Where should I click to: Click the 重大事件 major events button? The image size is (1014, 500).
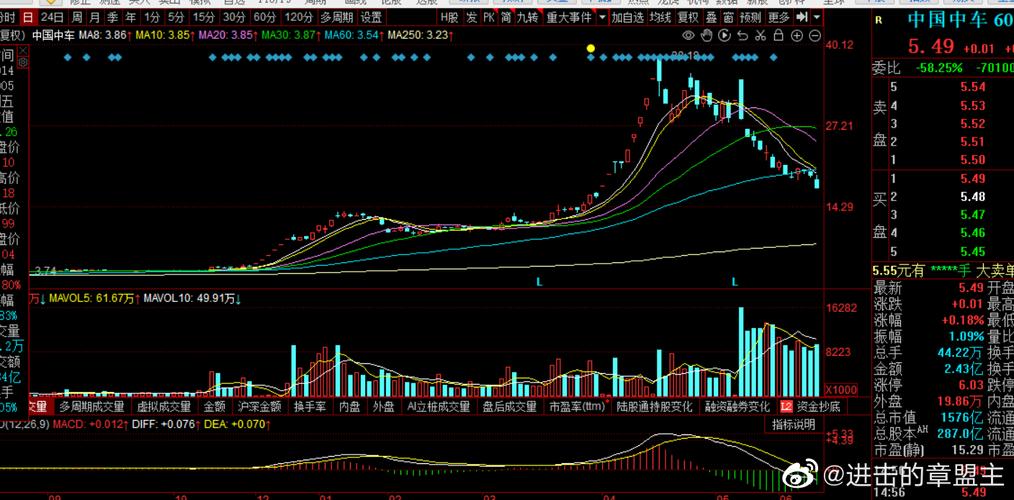(x=569, y=17)
